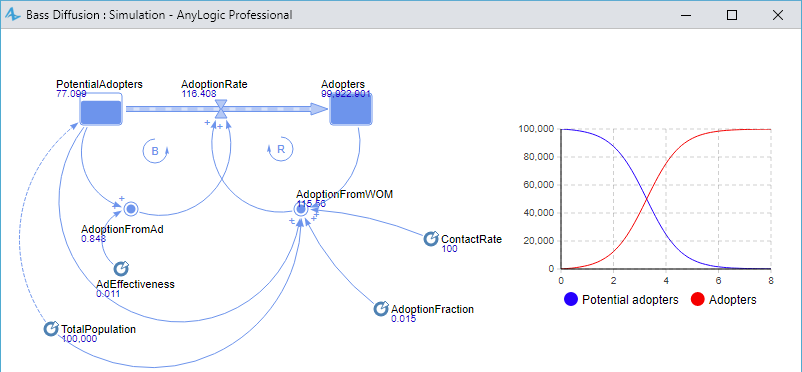Click the PotentialAdopters stock box
The width and height of the screenshot is (802, 372).
[101, 109]
